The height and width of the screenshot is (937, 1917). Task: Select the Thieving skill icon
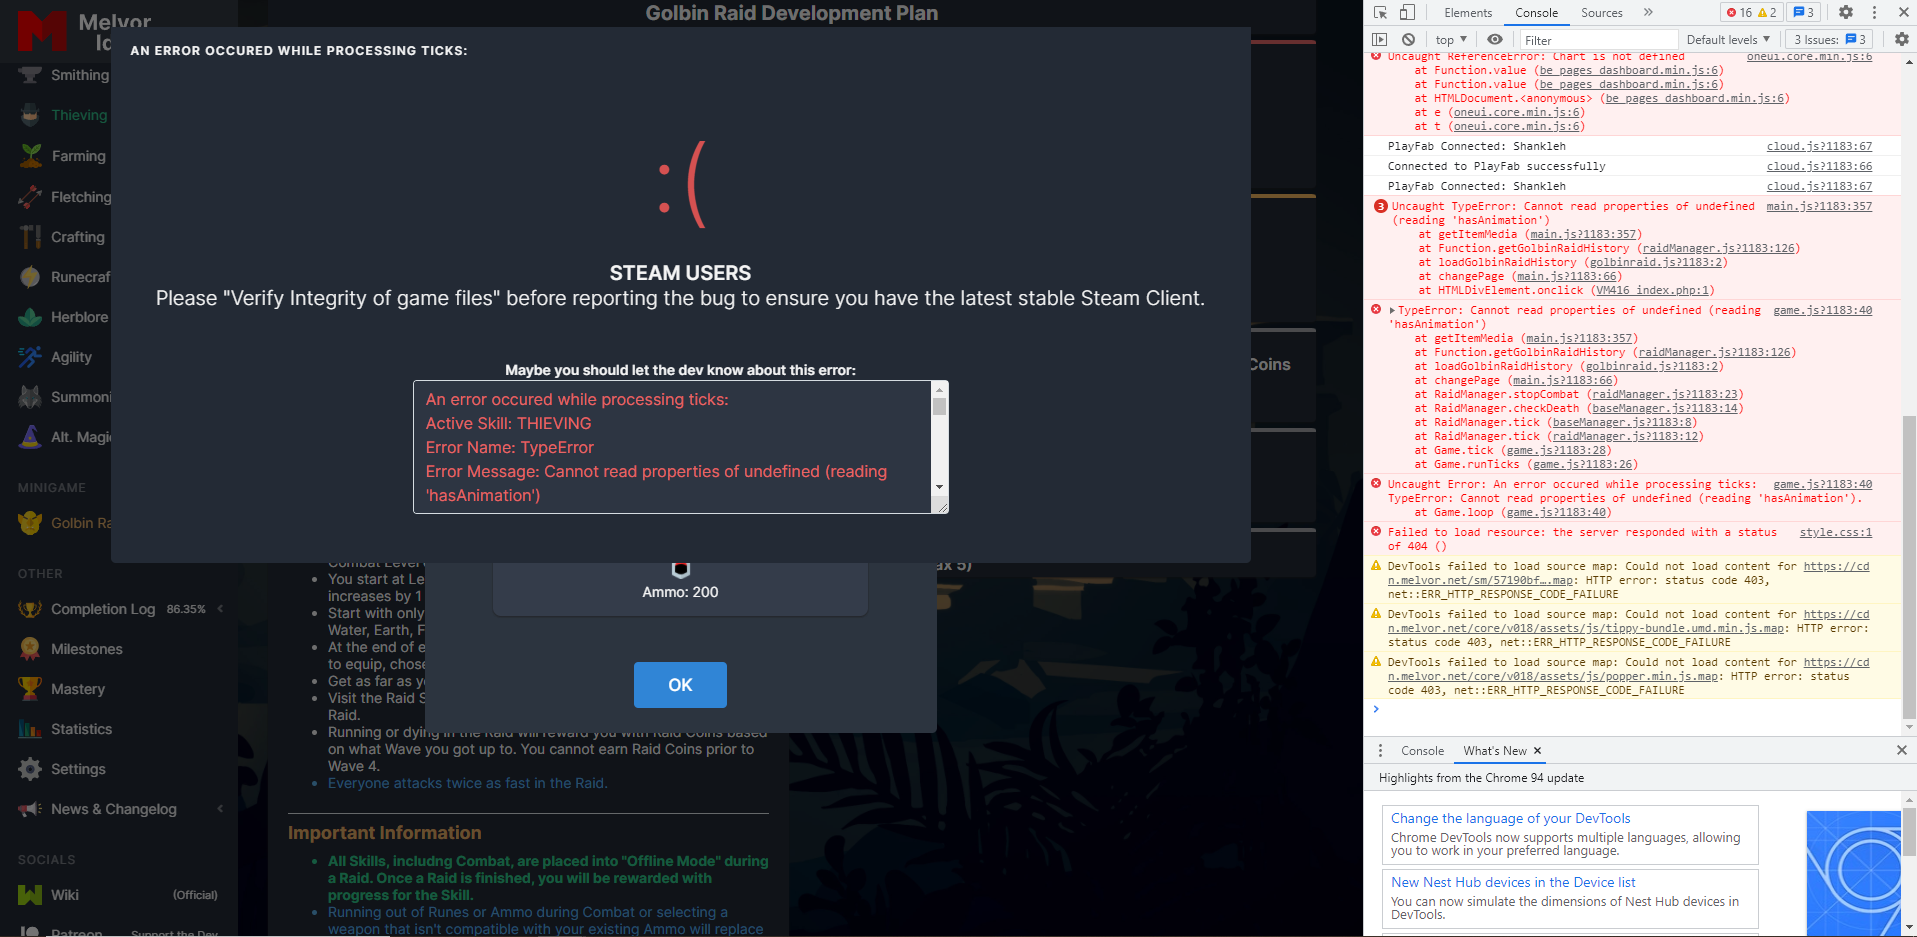(x=30, y=115)
